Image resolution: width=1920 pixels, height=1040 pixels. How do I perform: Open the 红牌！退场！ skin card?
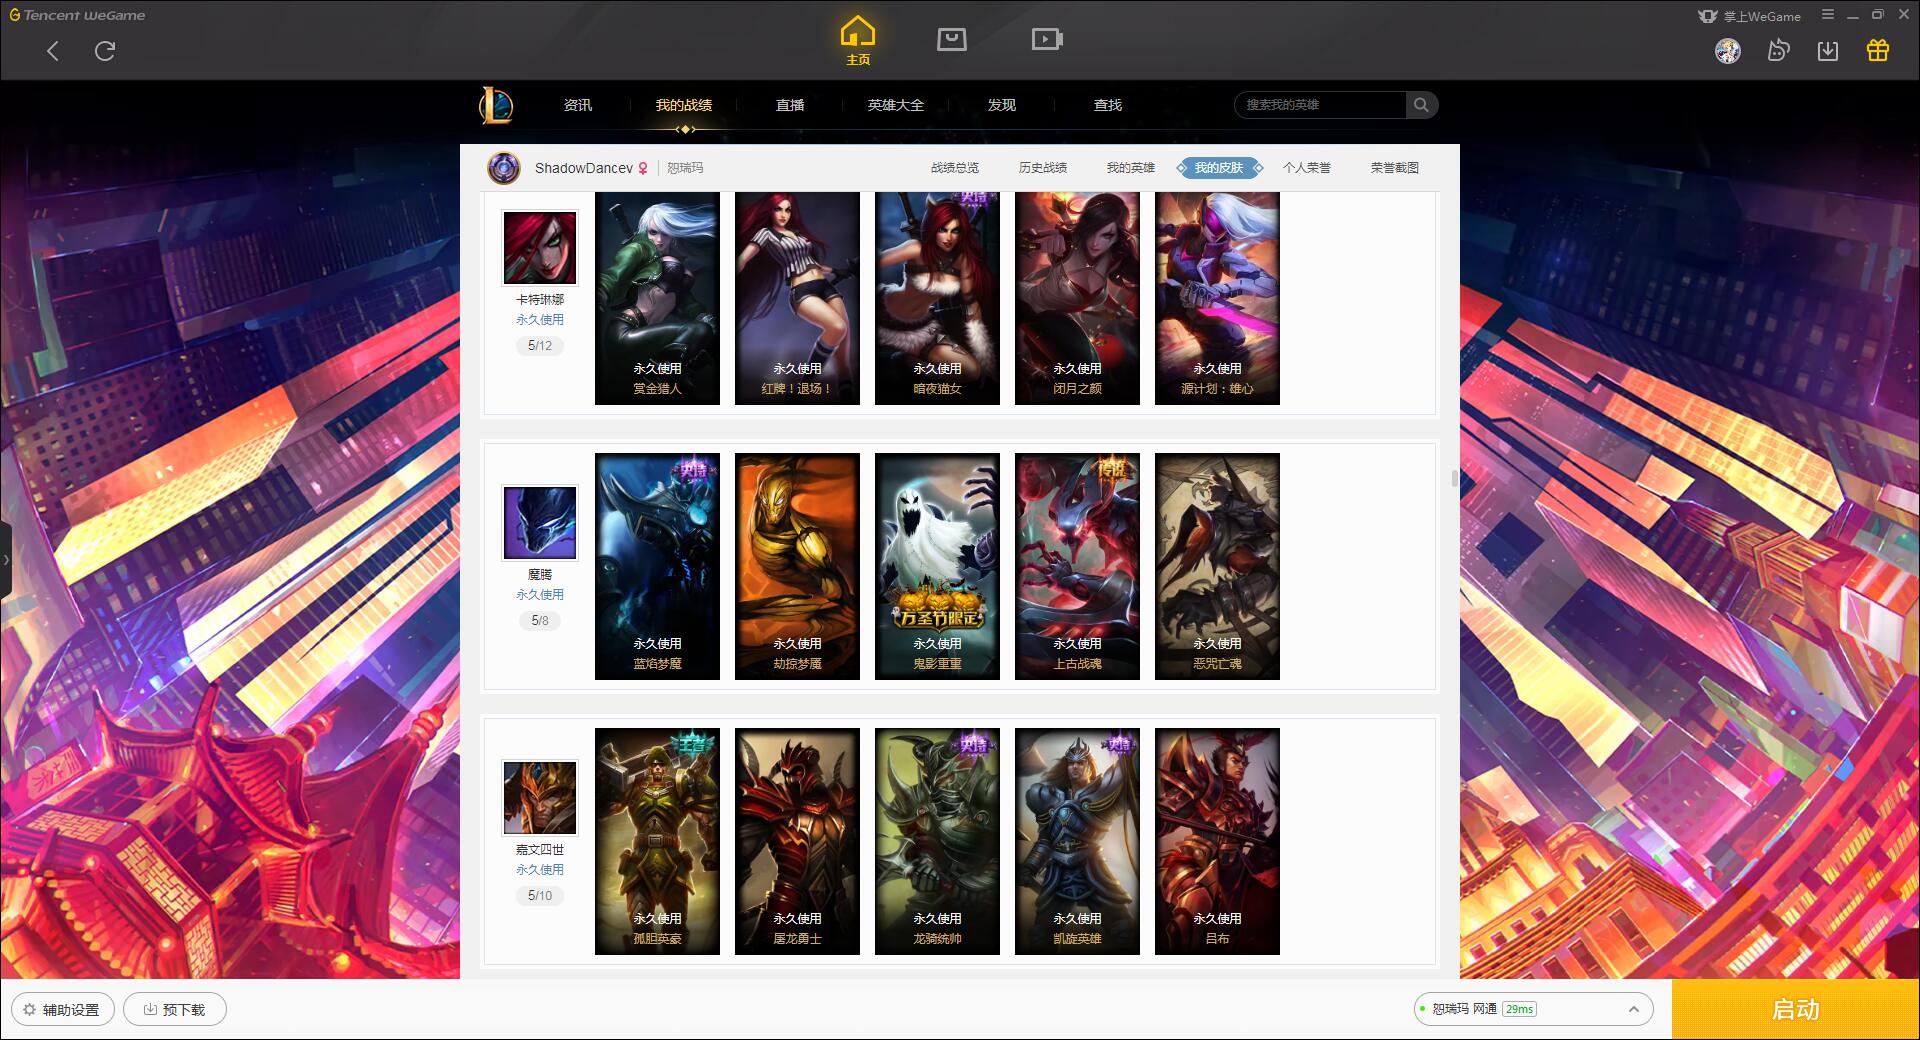(797, 298)
